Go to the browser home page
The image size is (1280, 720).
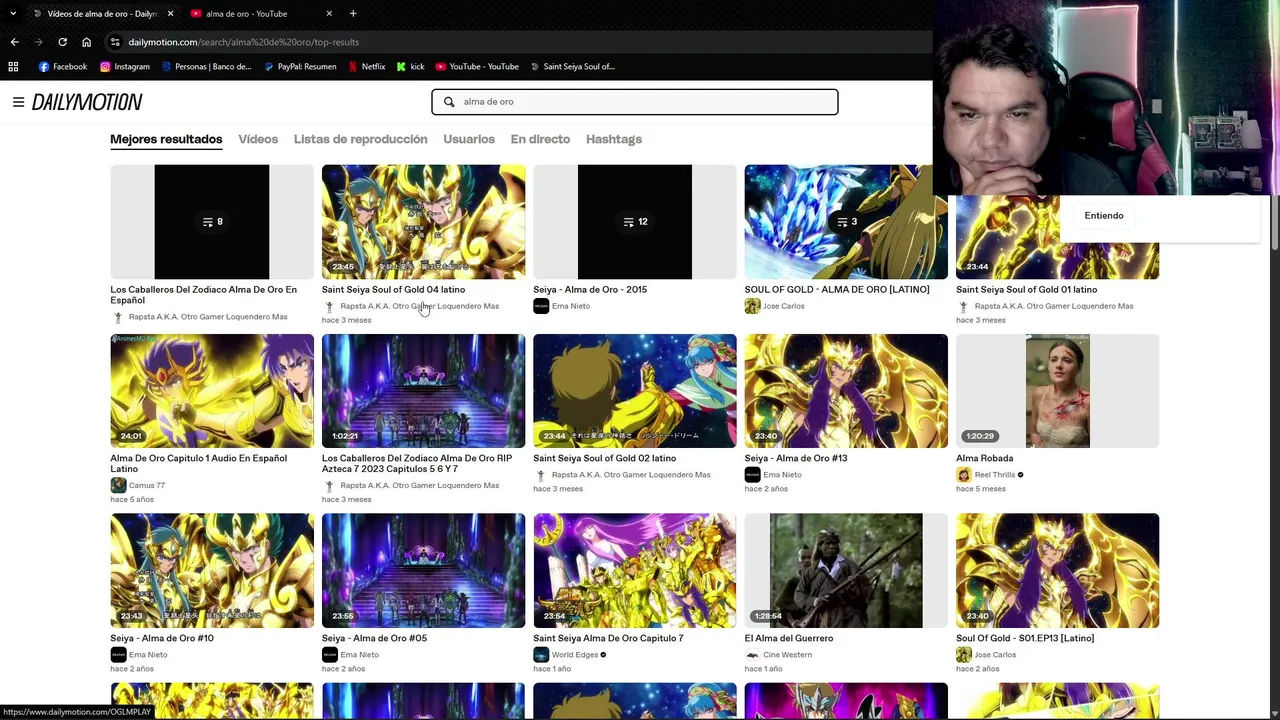click(86, 42)
